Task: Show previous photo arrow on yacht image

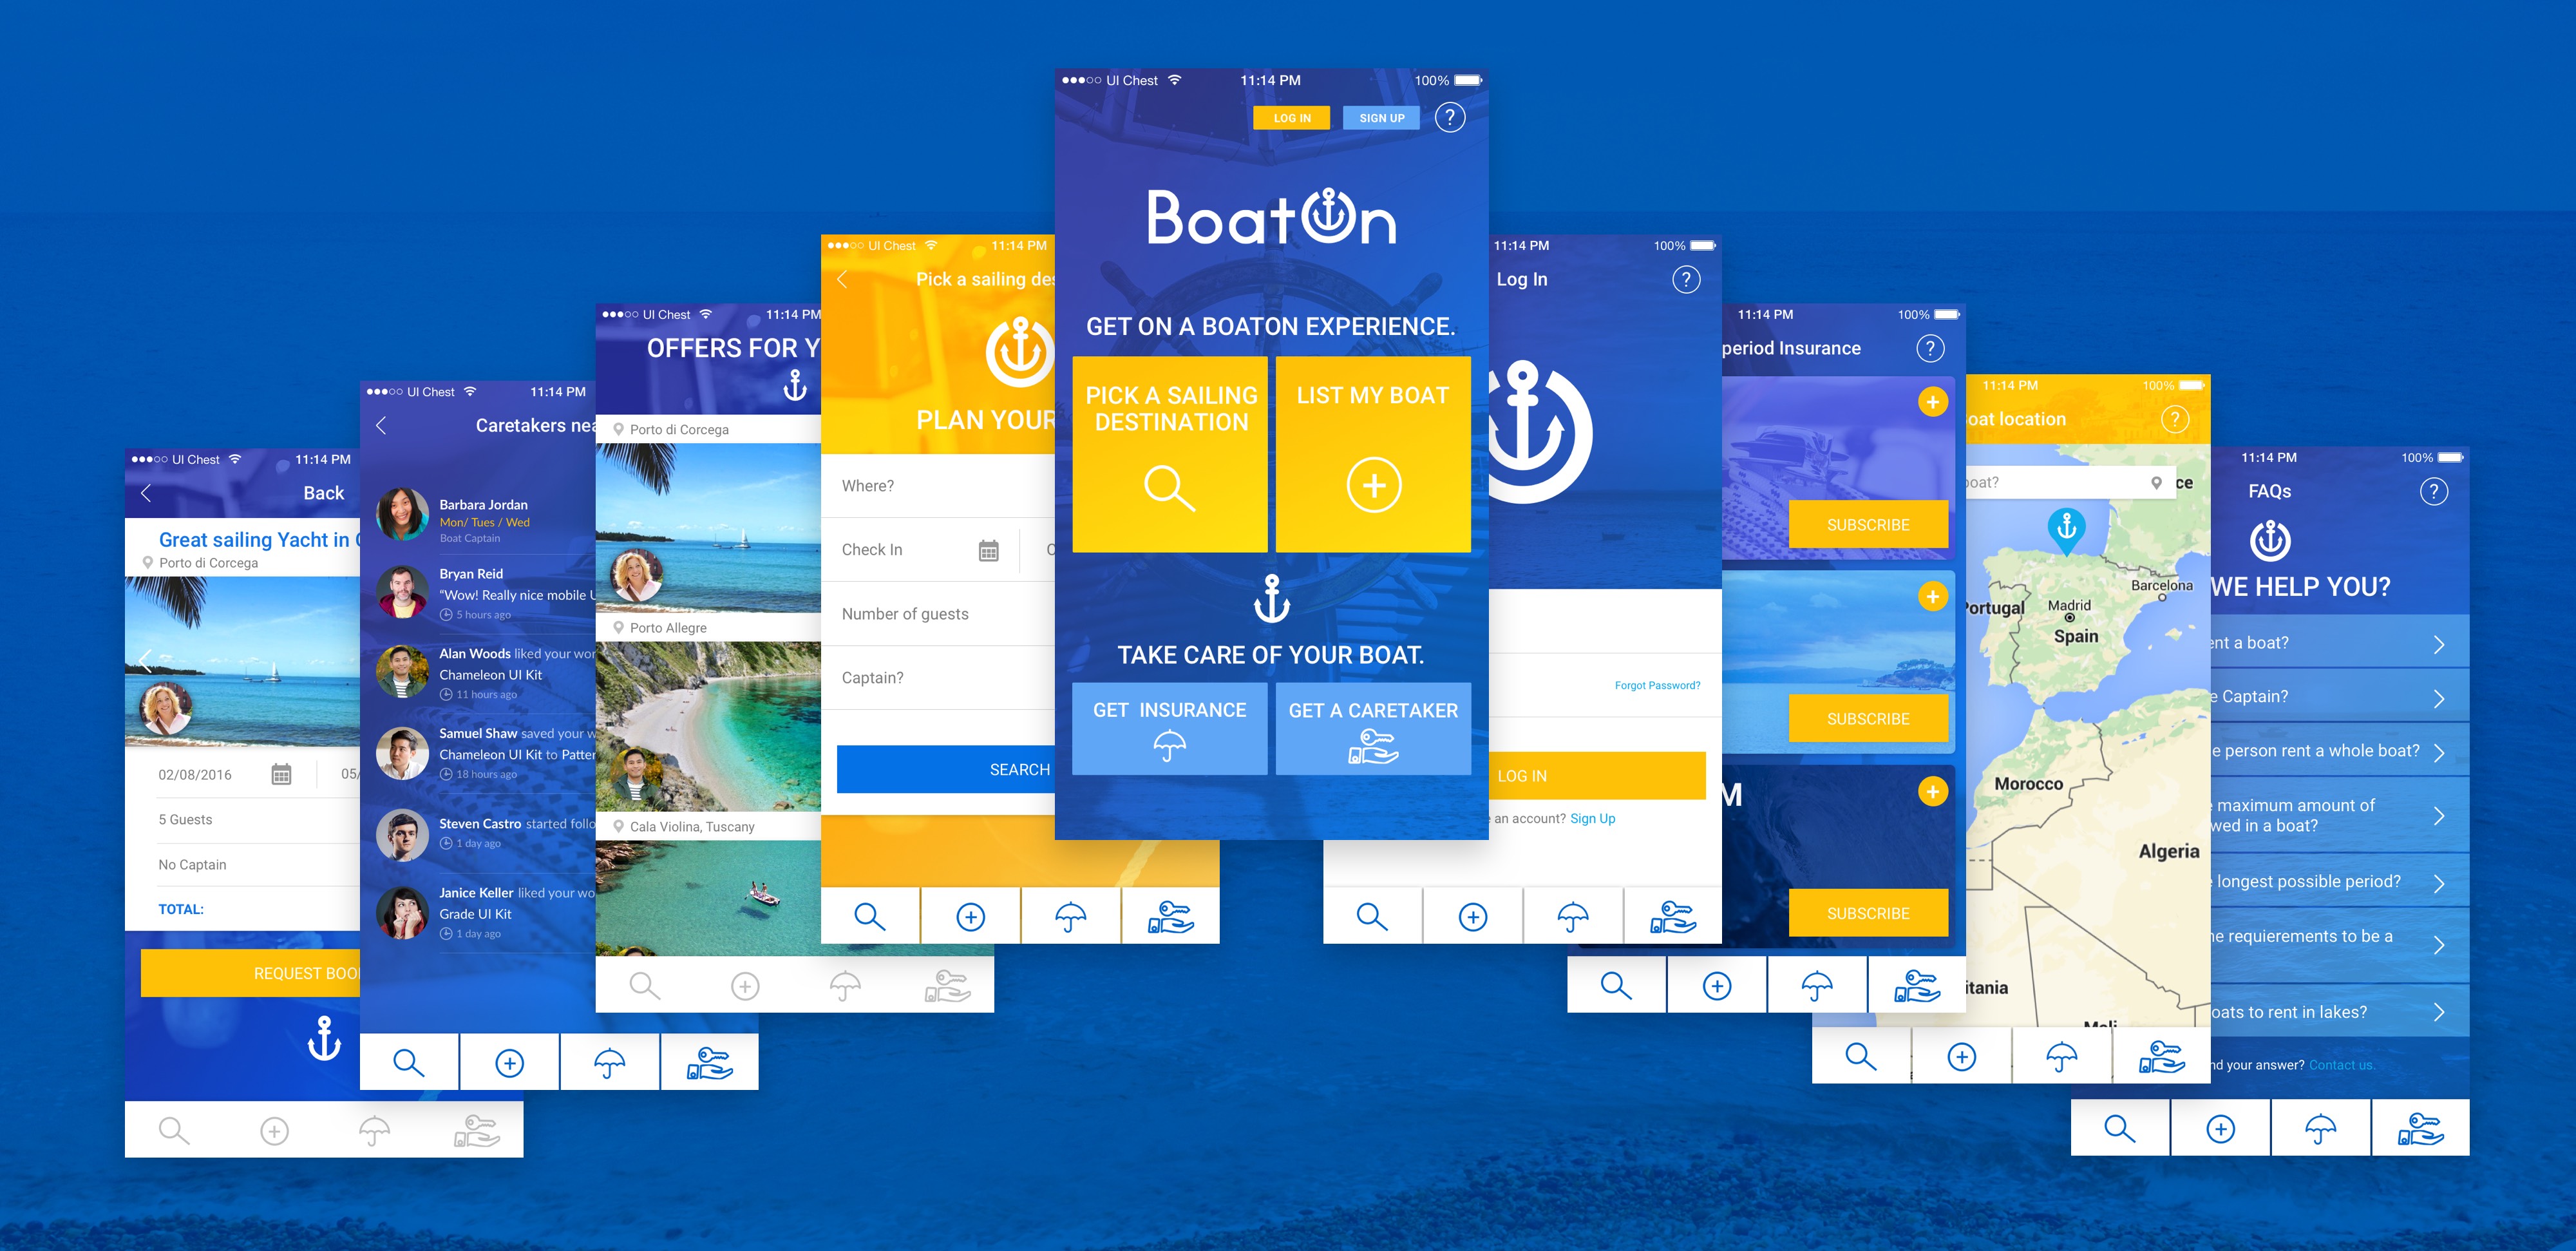Action: 145,662
